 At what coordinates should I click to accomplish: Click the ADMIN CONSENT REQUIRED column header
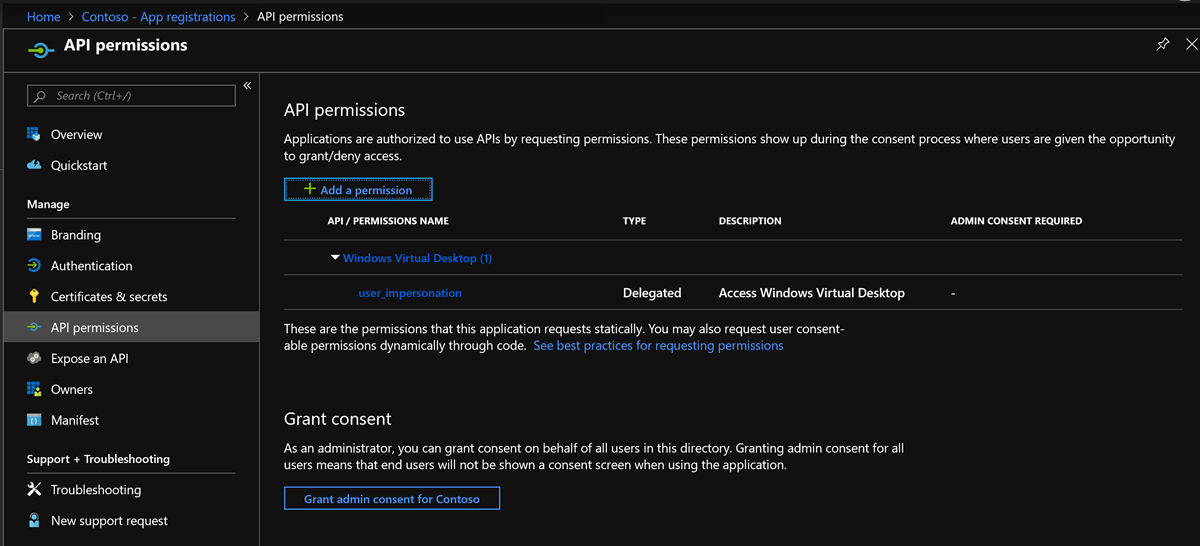pos(1016,221)
